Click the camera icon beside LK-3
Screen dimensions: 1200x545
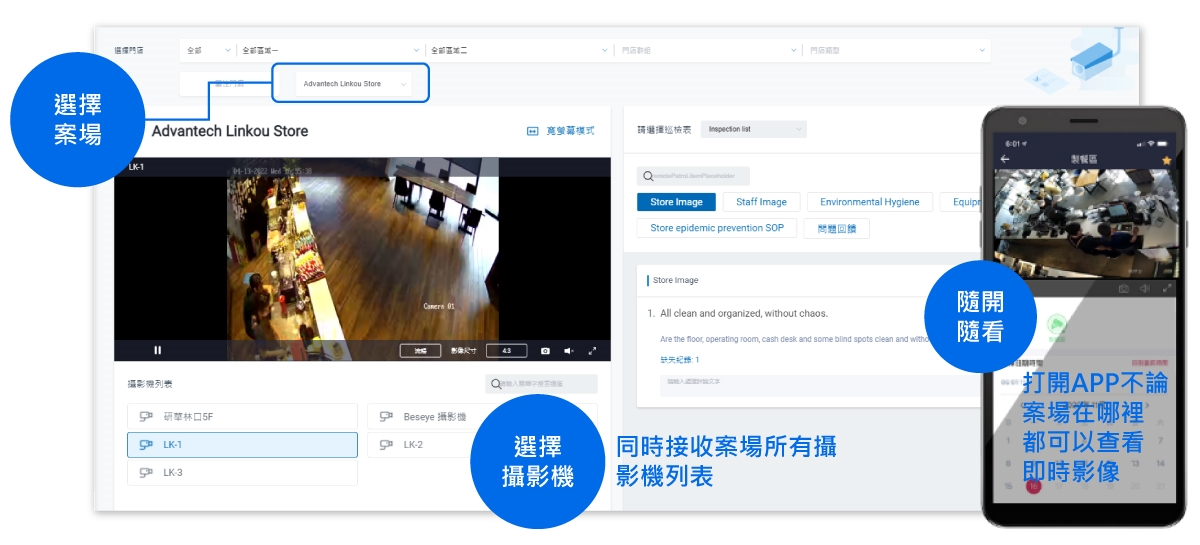[146, 473]
